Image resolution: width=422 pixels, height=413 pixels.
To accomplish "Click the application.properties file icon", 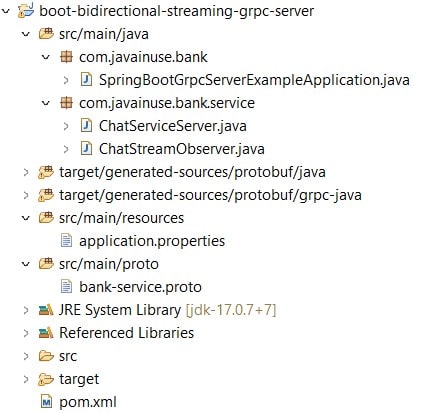I will pyautogui.click(x=66, y=241).
